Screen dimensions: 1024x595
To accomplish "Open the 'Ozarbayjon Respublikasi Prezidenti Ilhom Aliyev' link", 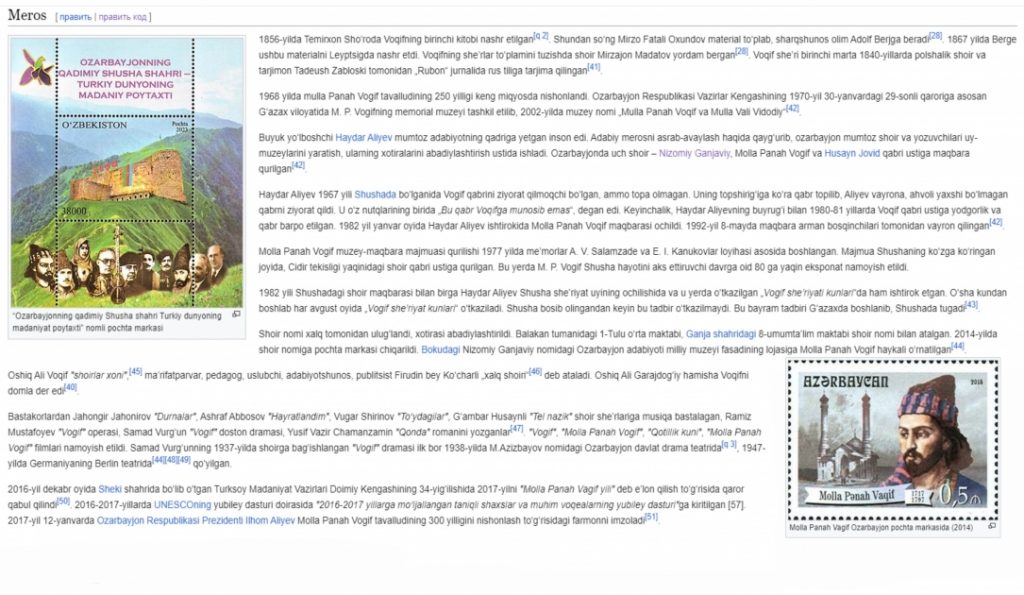I will (x=195, y=521).
